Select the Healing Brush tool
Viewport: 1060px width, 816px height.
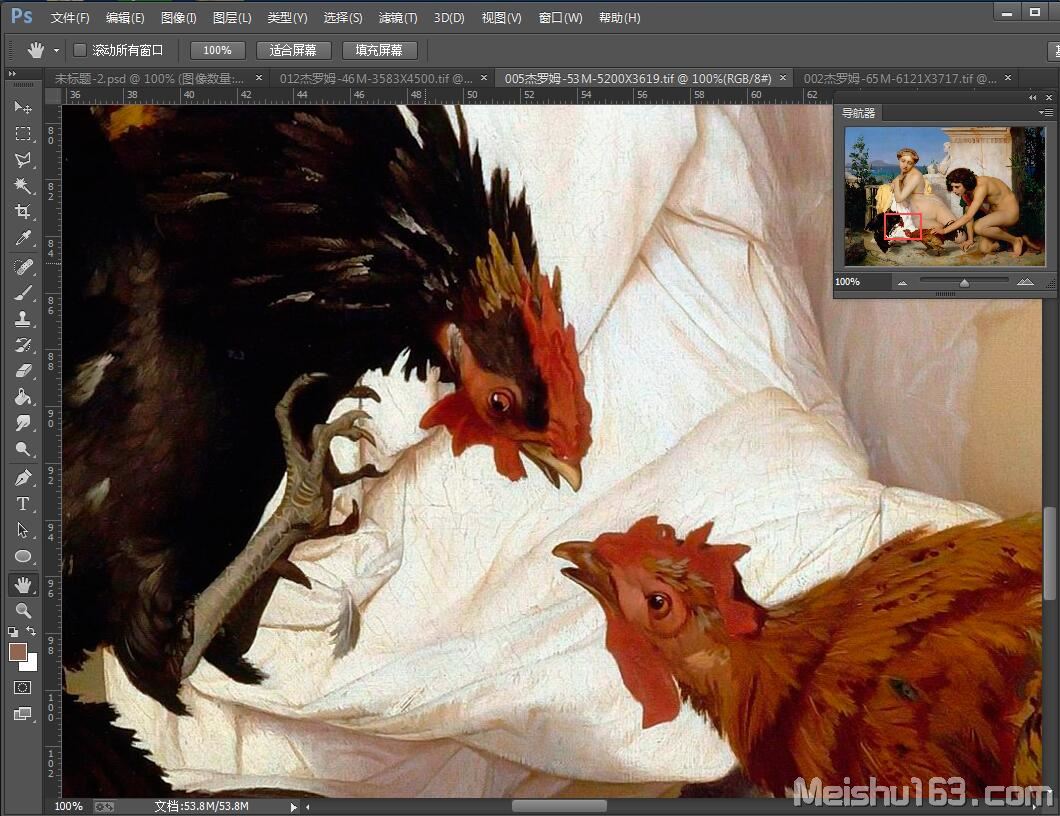point(22,267)
